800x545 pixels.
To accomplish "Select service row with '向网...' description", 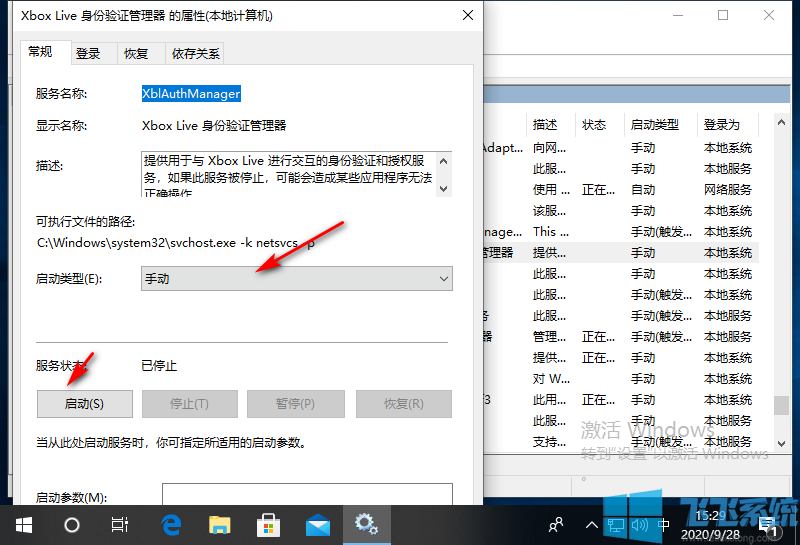I will click(x=621, y=148).
